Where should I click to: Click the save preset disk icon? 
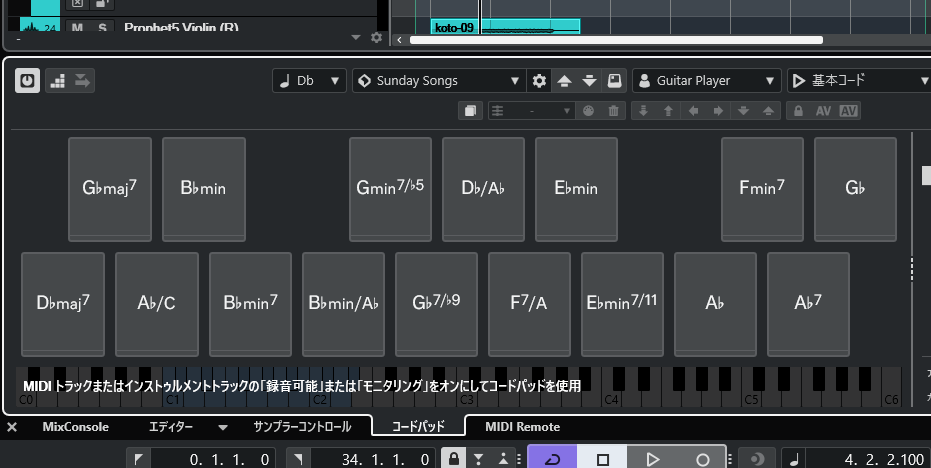click(615, 81)
